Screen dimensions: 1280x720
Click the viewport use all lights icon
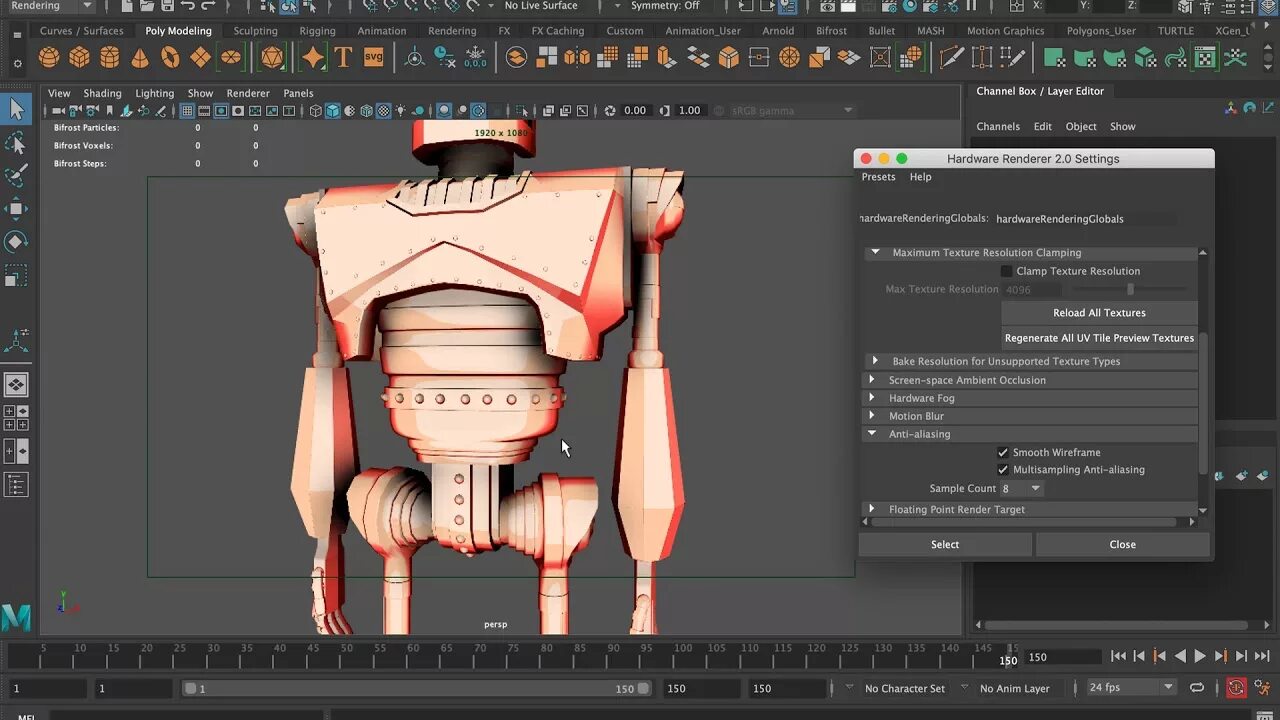401,111
